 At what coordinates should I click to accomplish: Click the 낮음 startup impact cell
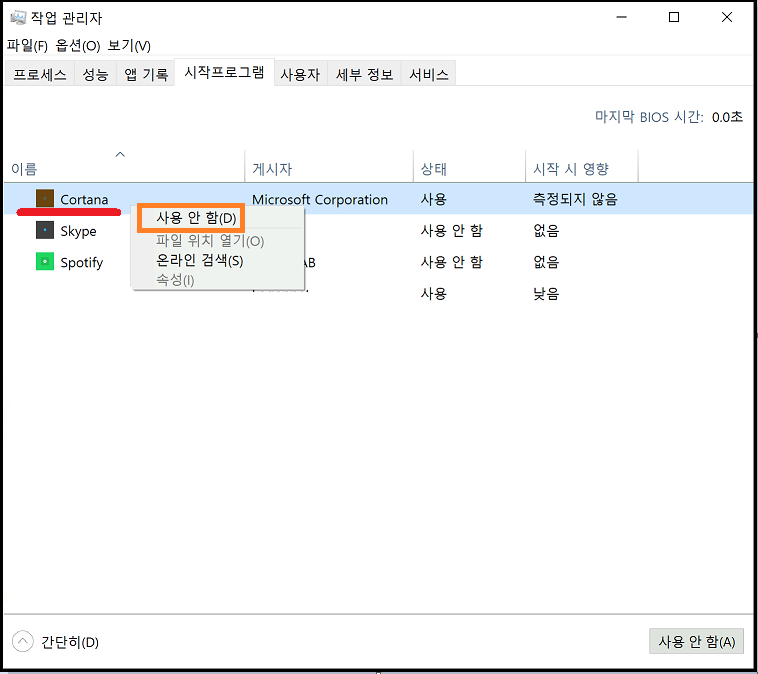(546, 293)
